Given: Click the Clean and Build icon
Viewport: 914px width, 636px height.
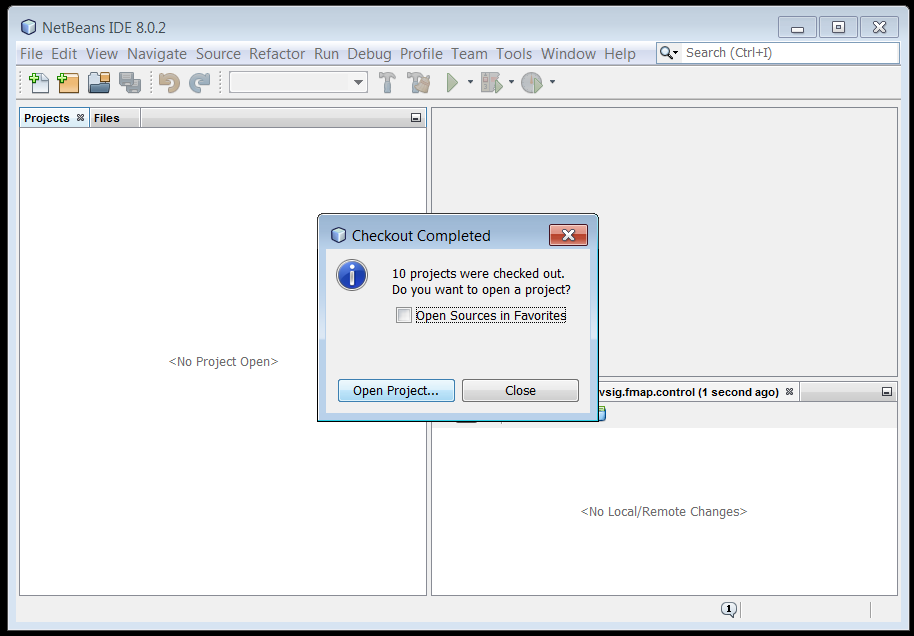Looking at the screenshot, I should 418,83.
